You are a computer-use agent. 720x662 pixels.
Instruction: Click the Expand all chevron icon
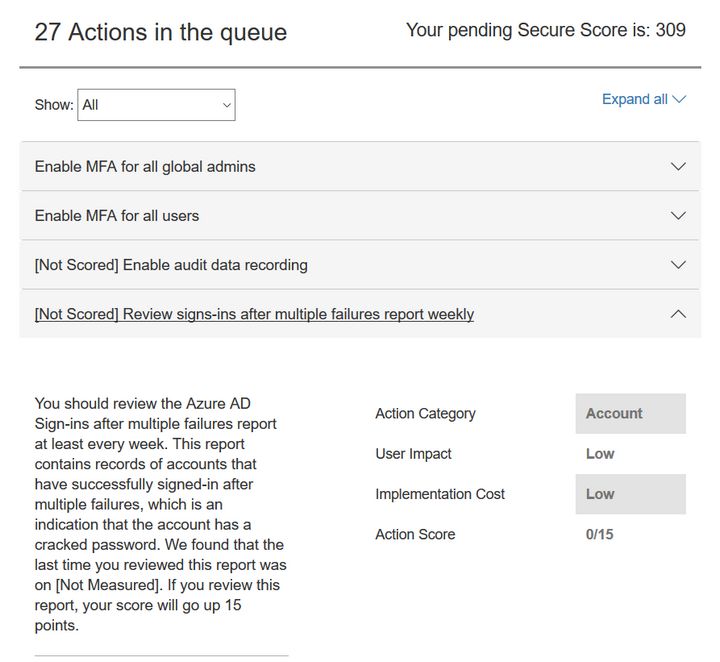coord(680,99)
